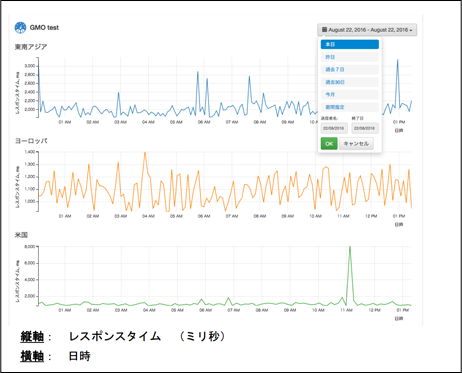Click the 8,000 peak in 米国 chart
This screenshot has height=373, width=462.
(x=350, y=247)
